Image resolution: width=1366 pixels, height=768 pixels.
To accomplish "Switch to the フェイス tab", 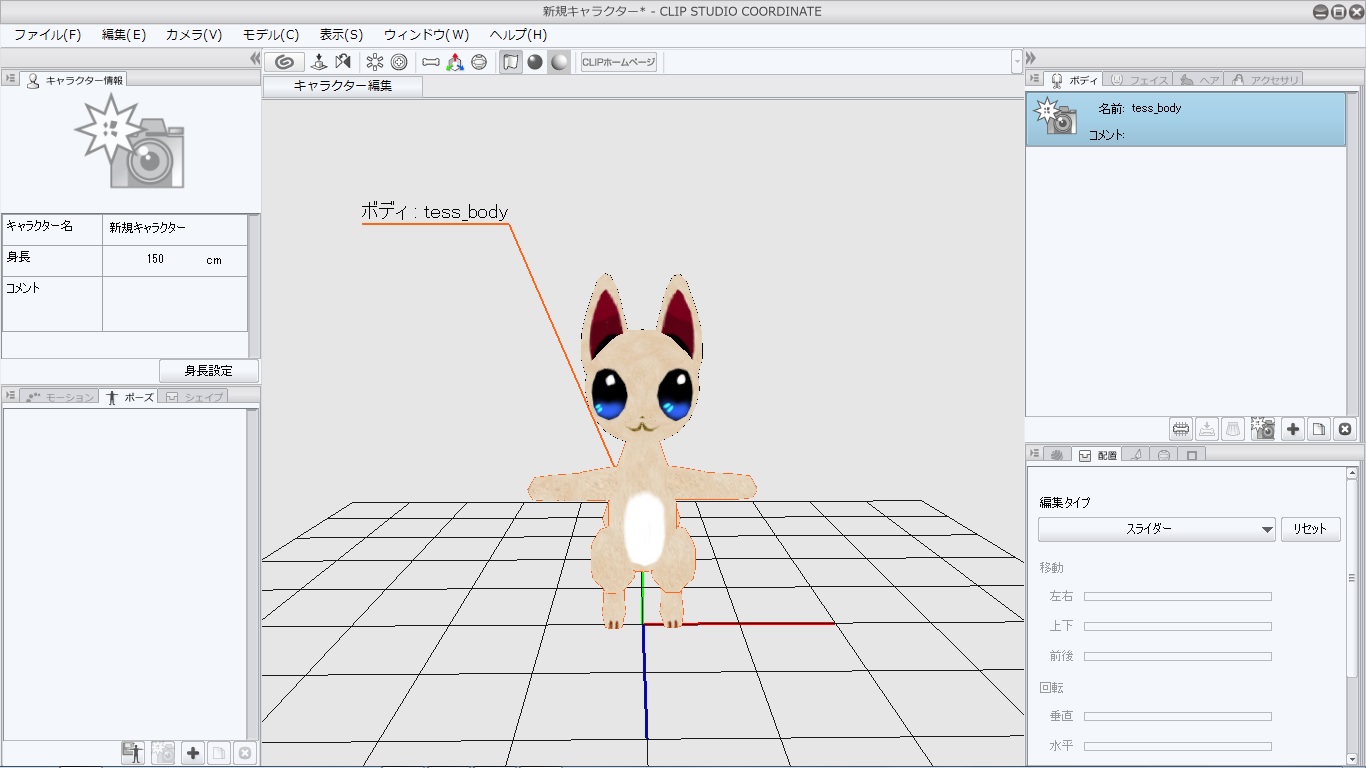I will (1139, 80).
